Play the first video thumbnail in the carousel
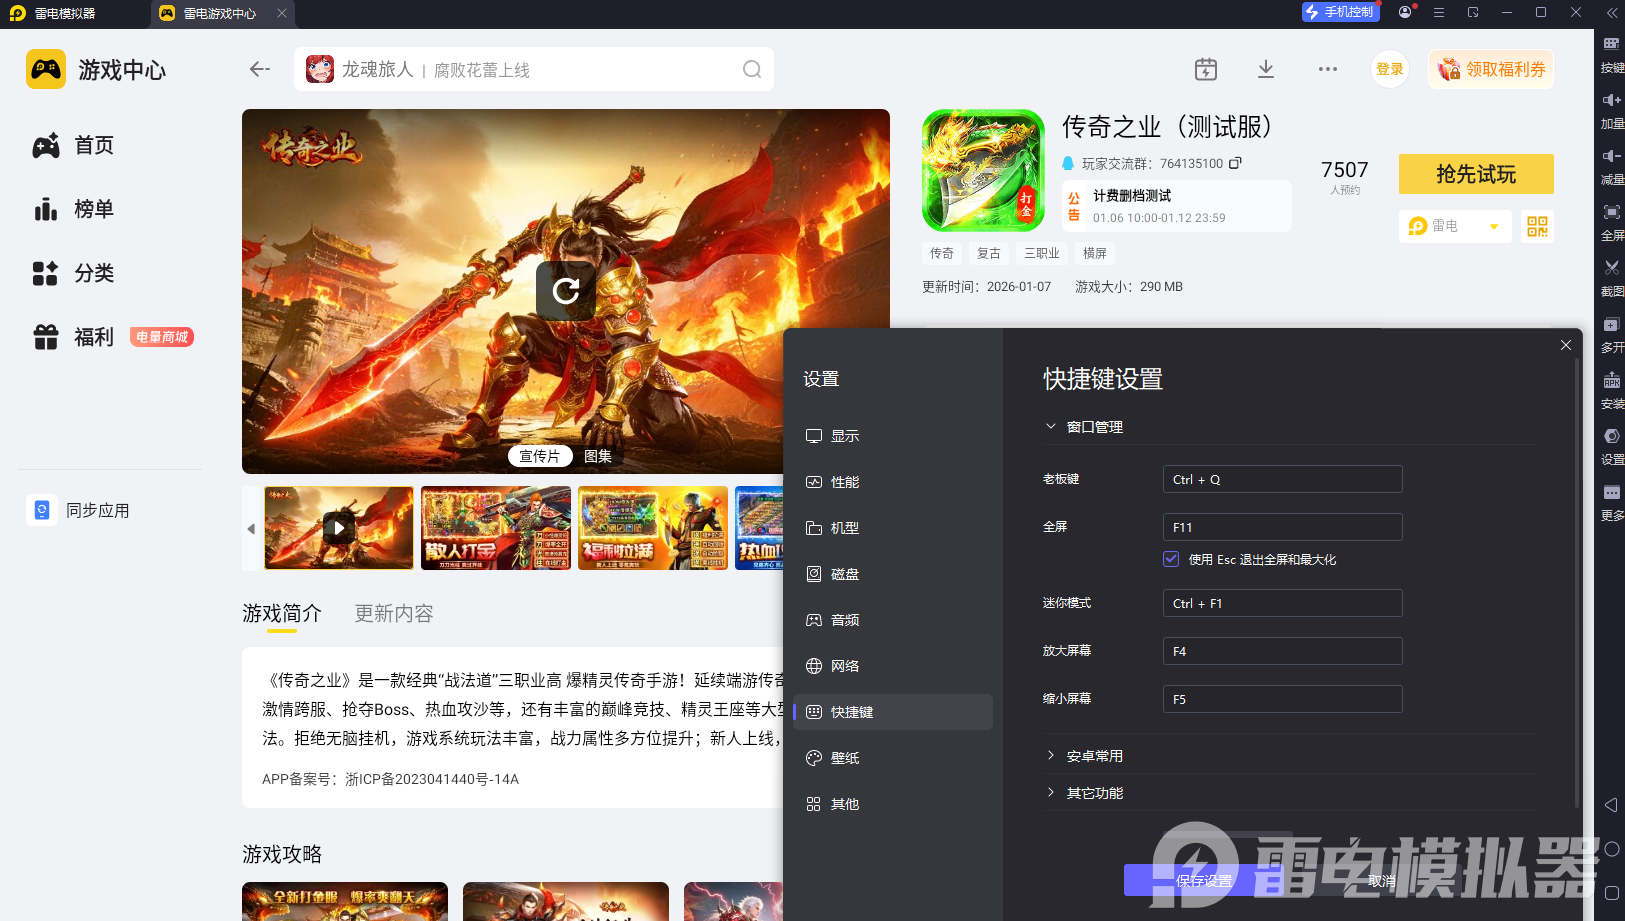1625x921 pixels. (338, 528)
